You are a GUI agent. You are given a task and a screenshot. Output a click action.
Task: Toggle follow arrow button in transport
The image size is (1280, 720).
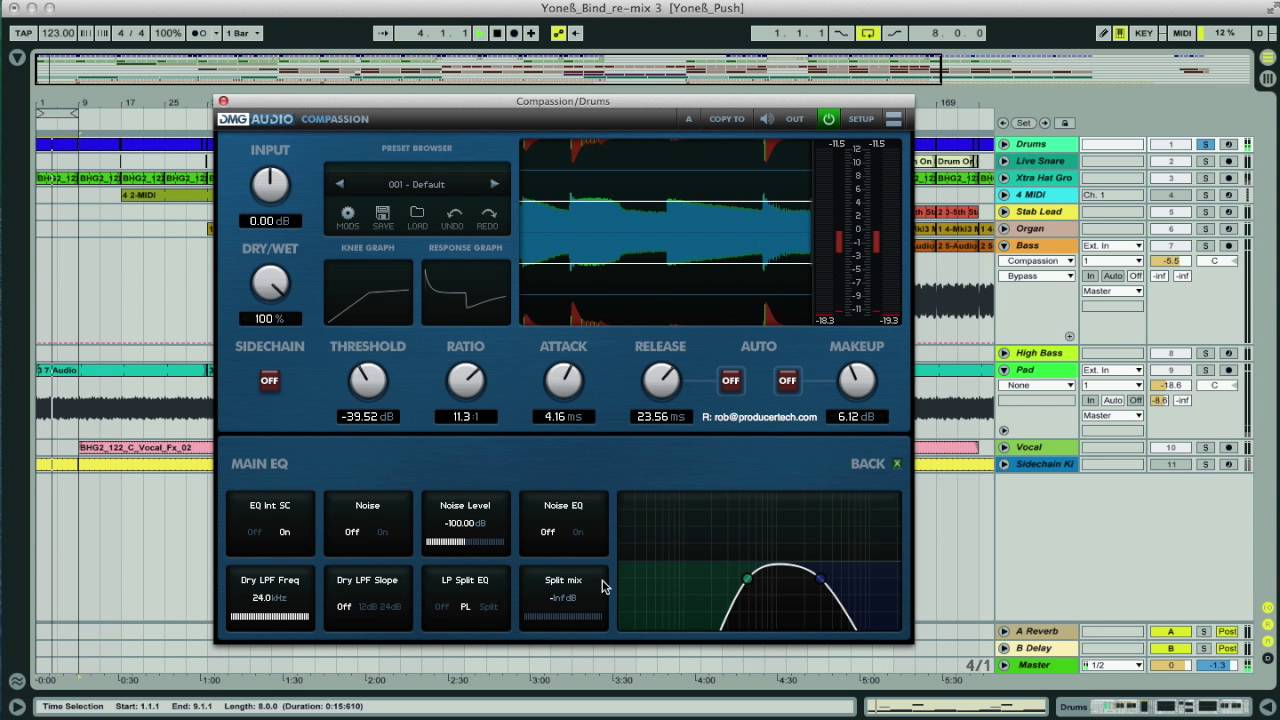click(x=383, y=33)
